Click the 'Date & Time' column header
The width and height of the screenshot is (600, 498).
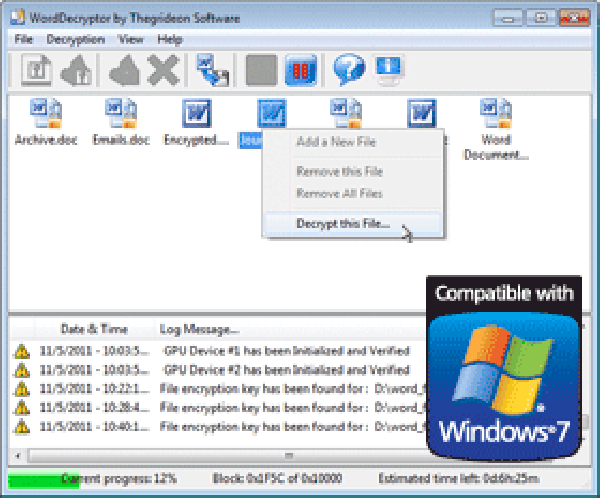[95, 329]
